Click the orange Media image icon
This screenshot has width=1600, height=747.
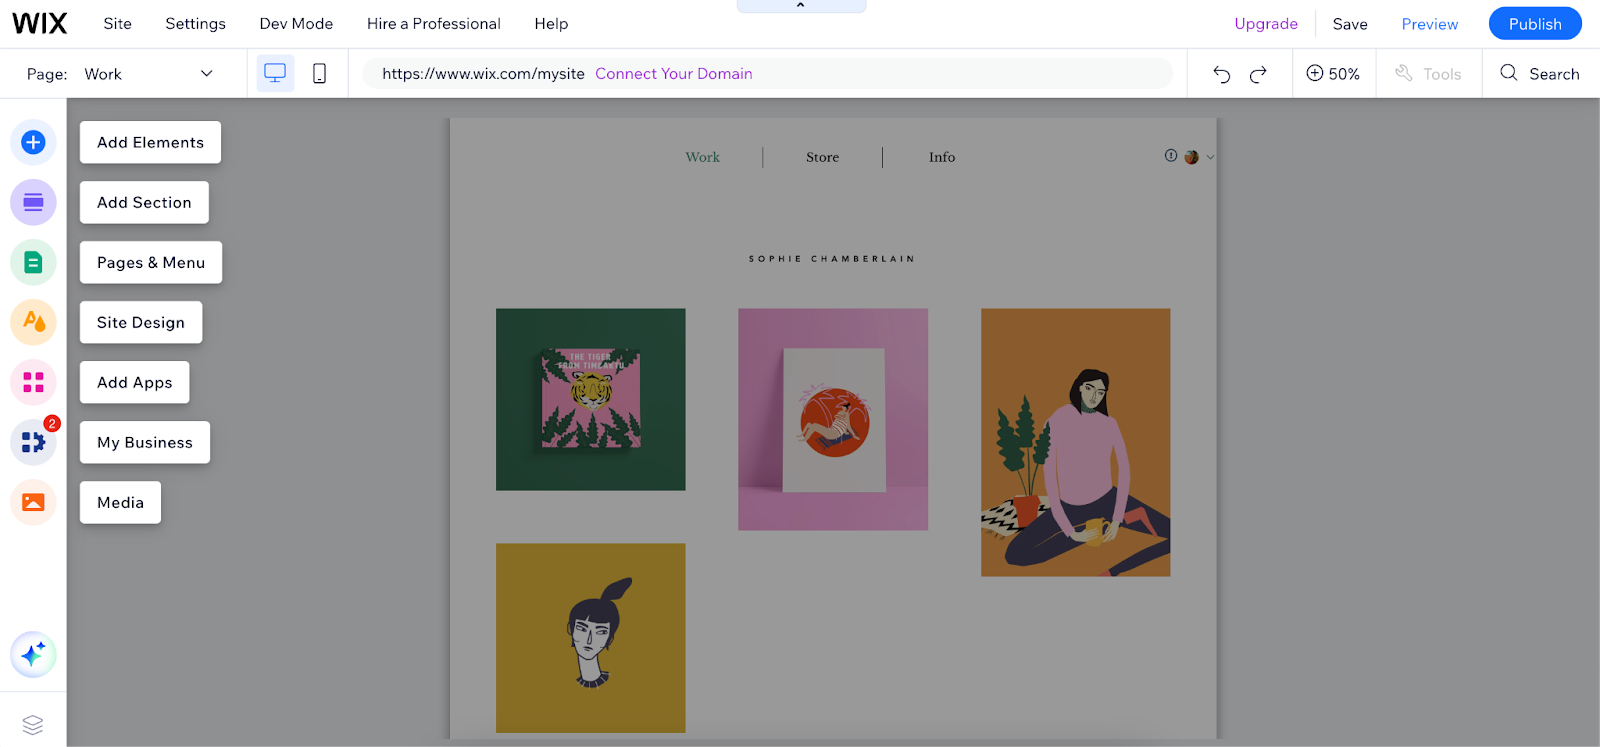[33, 502]
